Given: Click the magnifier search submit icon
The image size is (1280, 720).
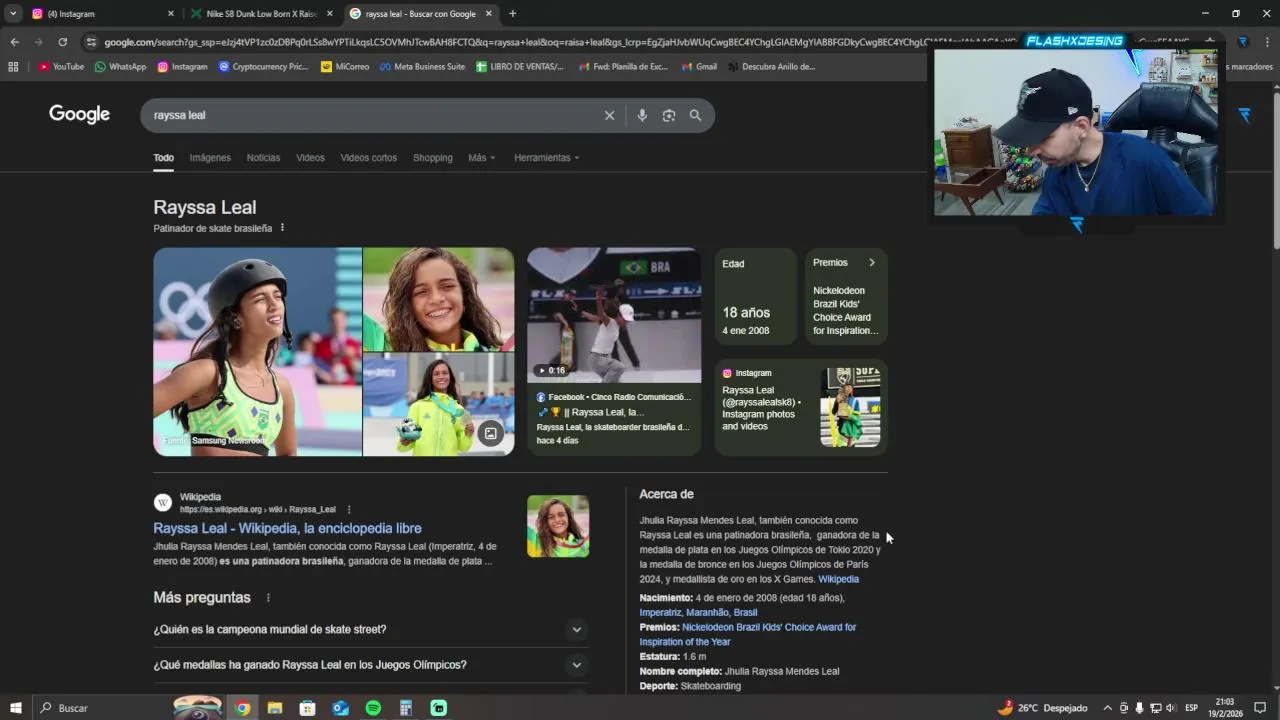Looking at the screenshot, I should [x=695, y=115].
